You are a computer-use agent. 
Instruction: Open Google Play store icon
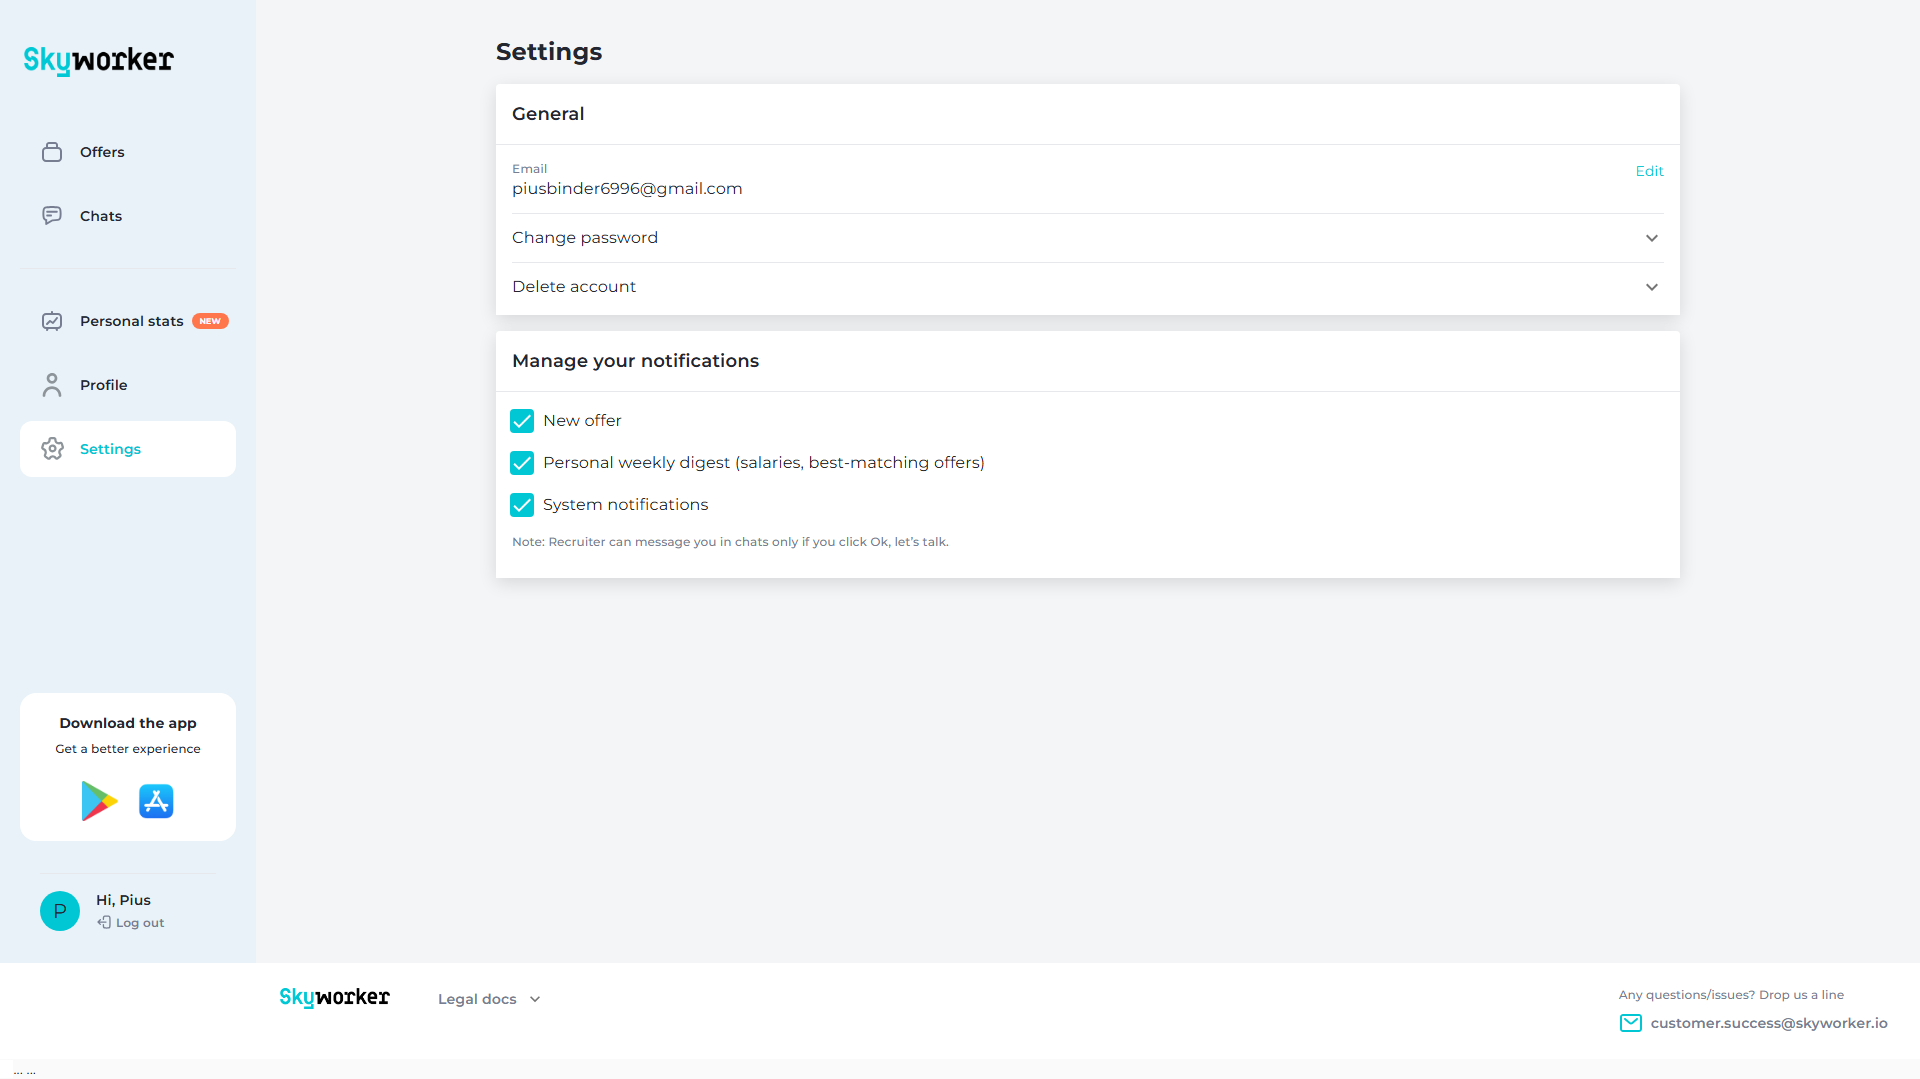click(99, 801)
